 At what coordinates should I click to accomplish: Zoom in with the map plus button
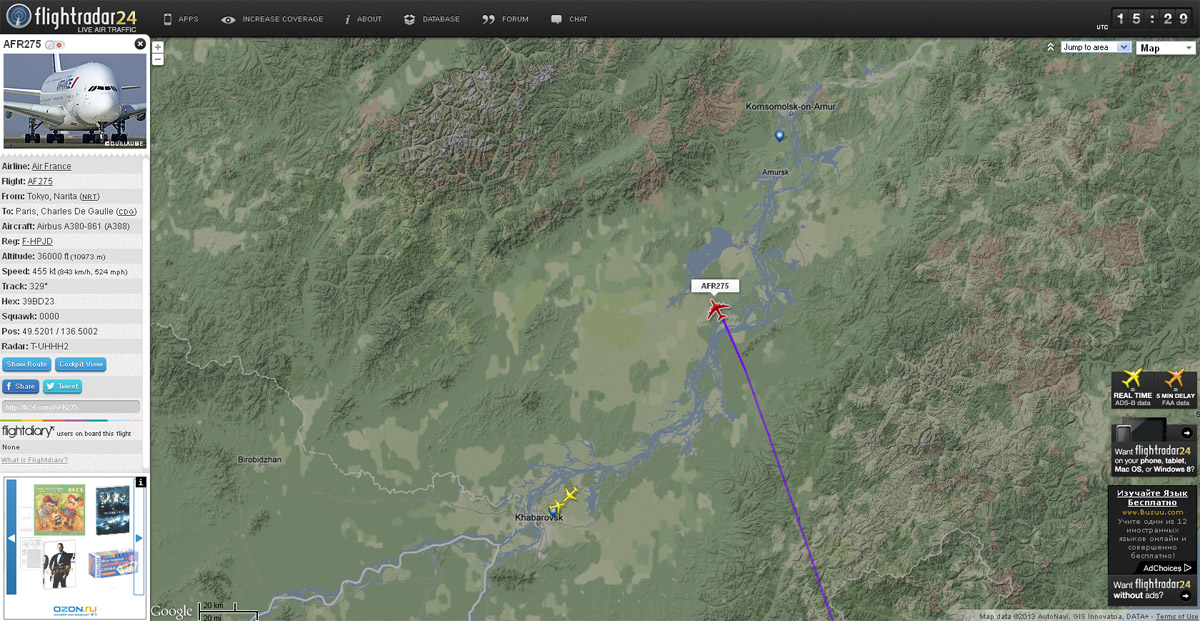point(158,47)
